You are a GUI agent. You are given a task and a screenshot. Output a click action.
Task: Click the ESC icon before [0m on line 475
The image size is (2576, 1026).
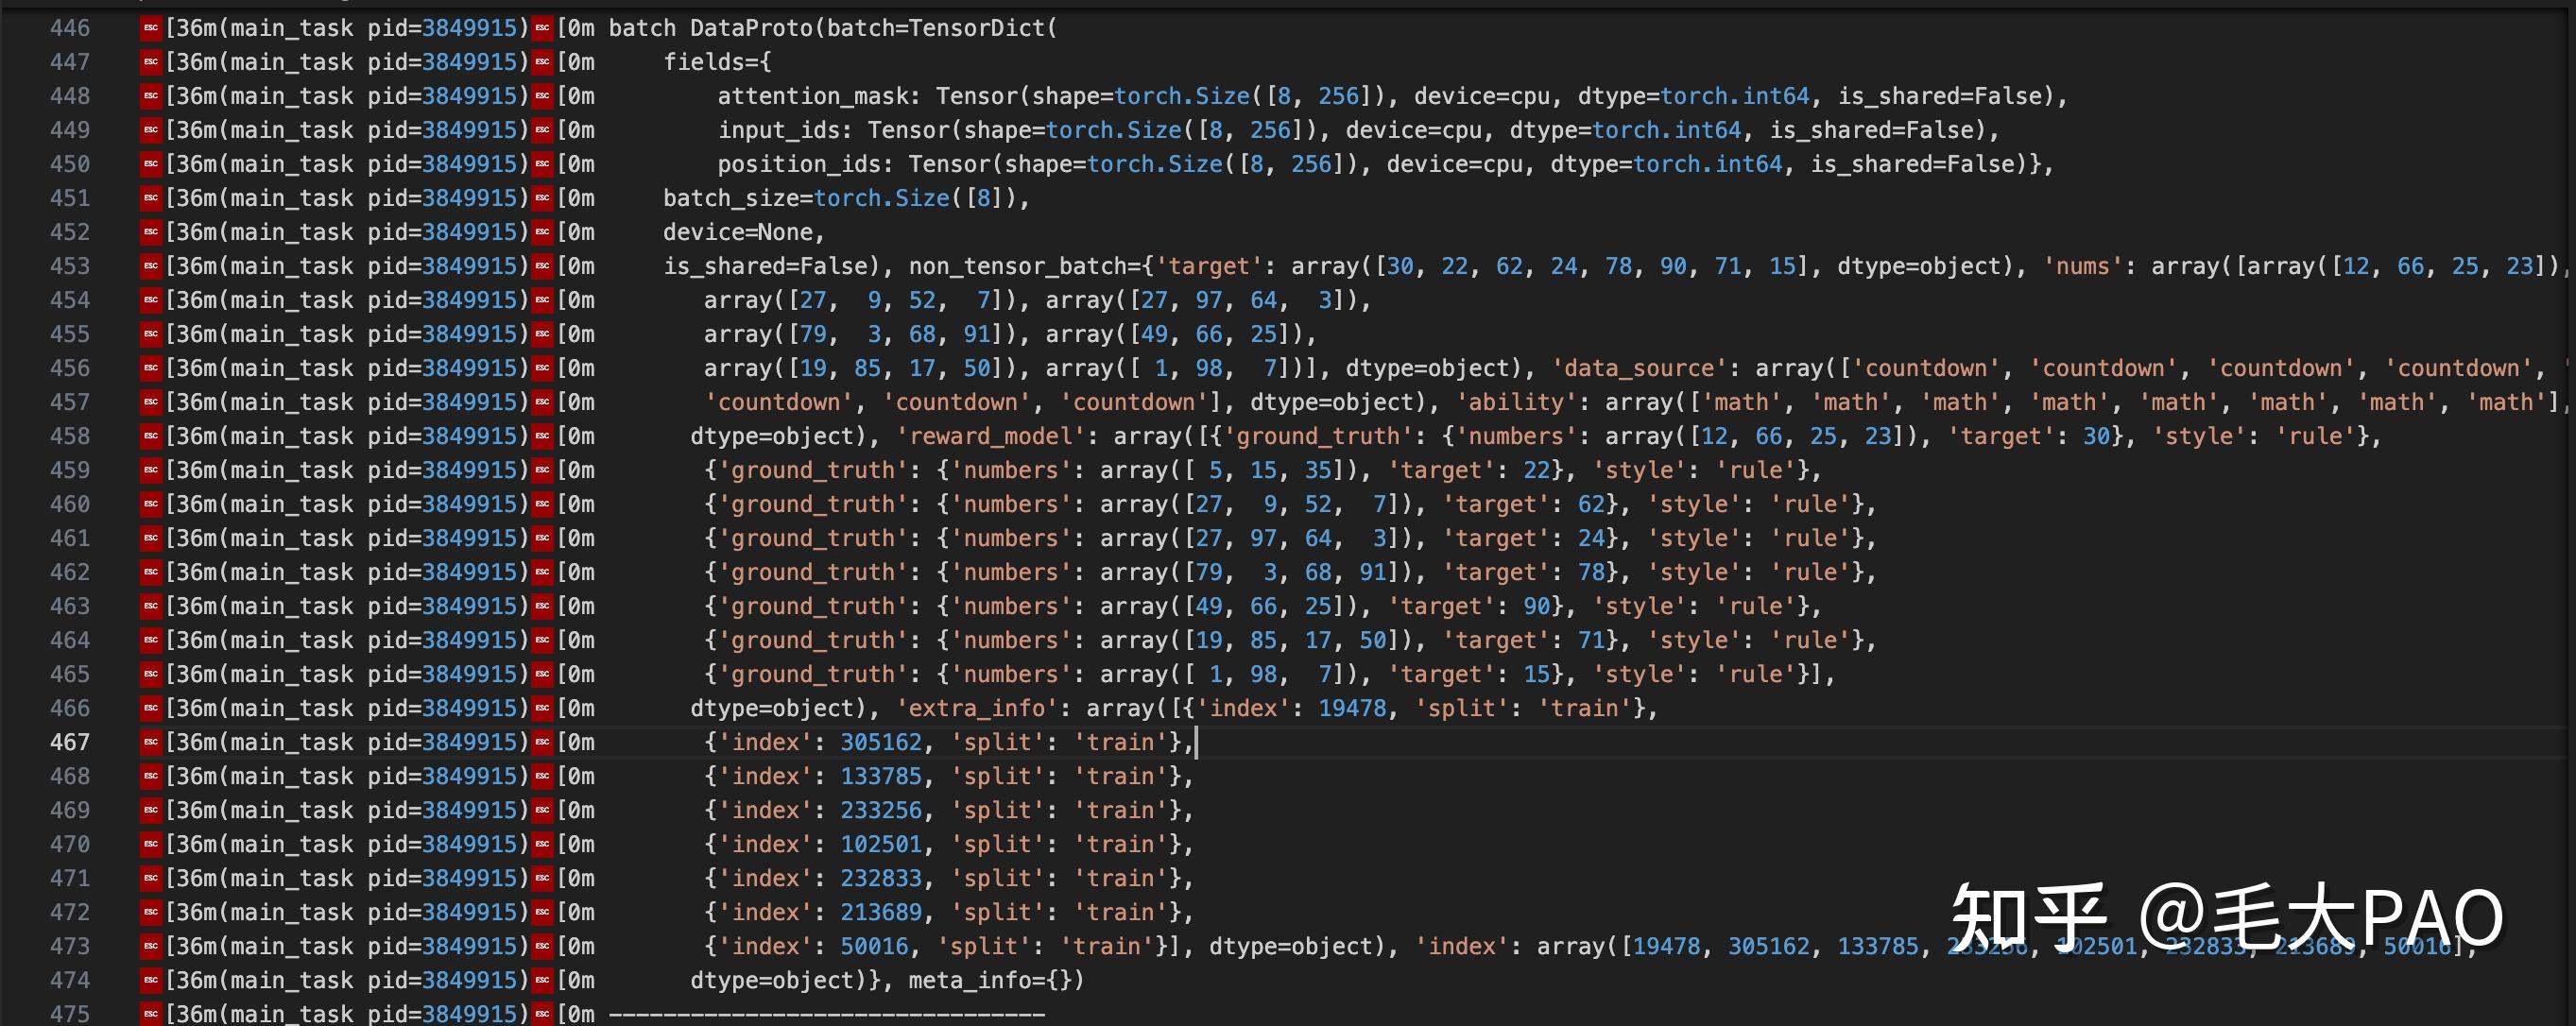pyautogui.click(x=542, y=1014)
